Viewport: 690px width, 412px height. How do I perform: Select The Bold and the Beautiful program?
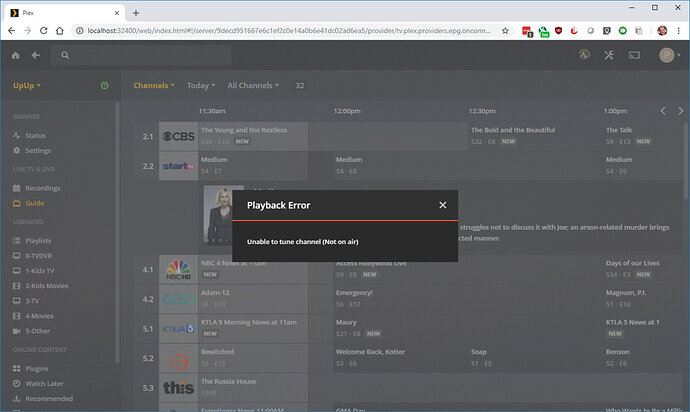pos(535,136)
